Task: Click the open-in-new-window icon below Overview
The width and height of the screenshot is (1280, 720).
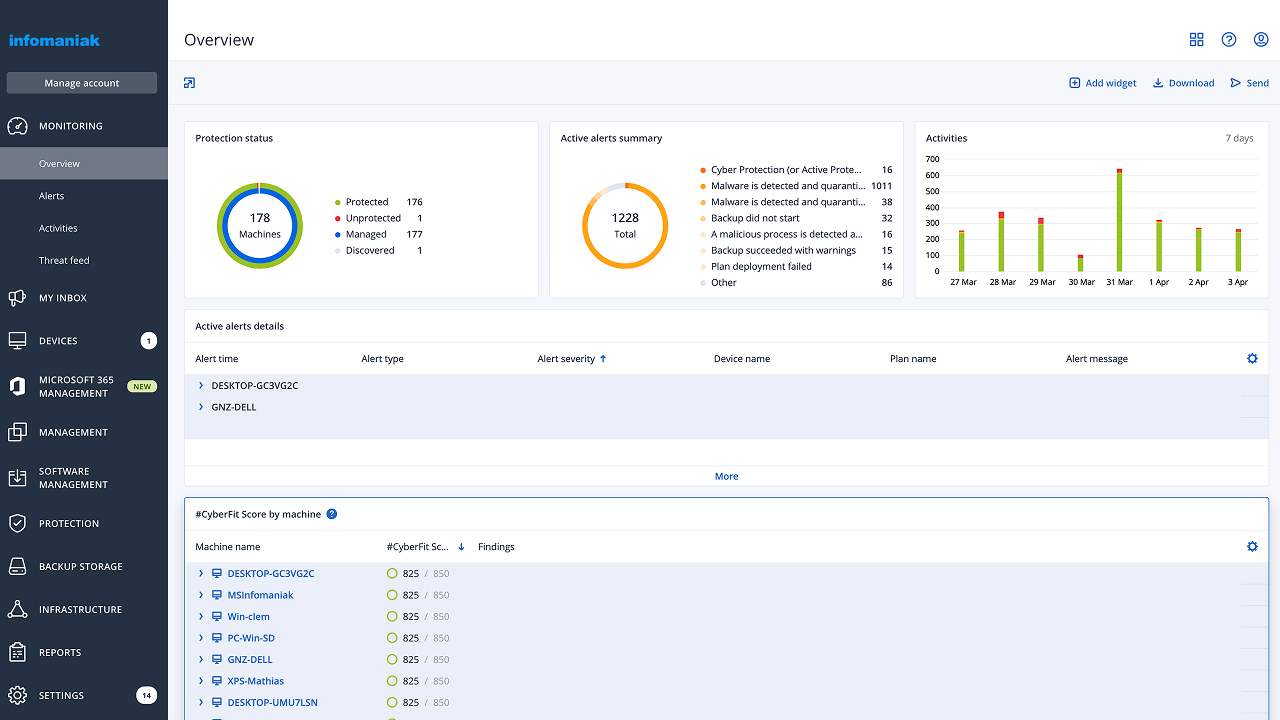Action: [189, 83]
